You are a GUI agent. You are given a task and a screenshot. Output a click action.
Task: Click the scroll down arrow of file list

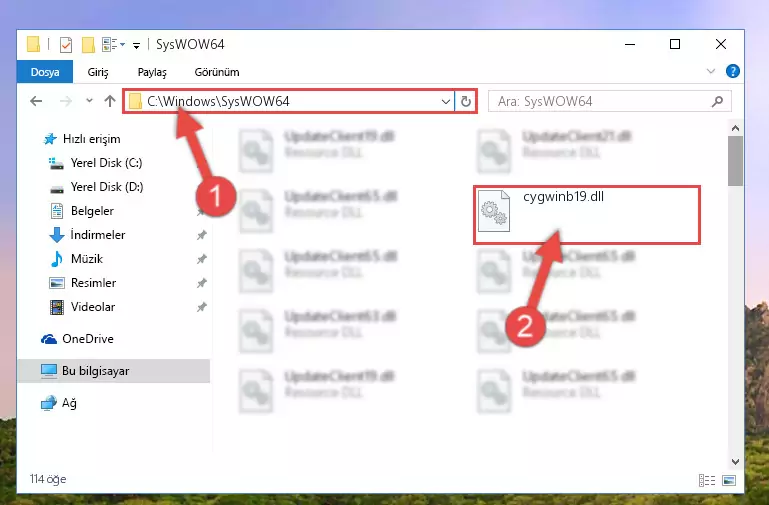click(x=735, y=461)
